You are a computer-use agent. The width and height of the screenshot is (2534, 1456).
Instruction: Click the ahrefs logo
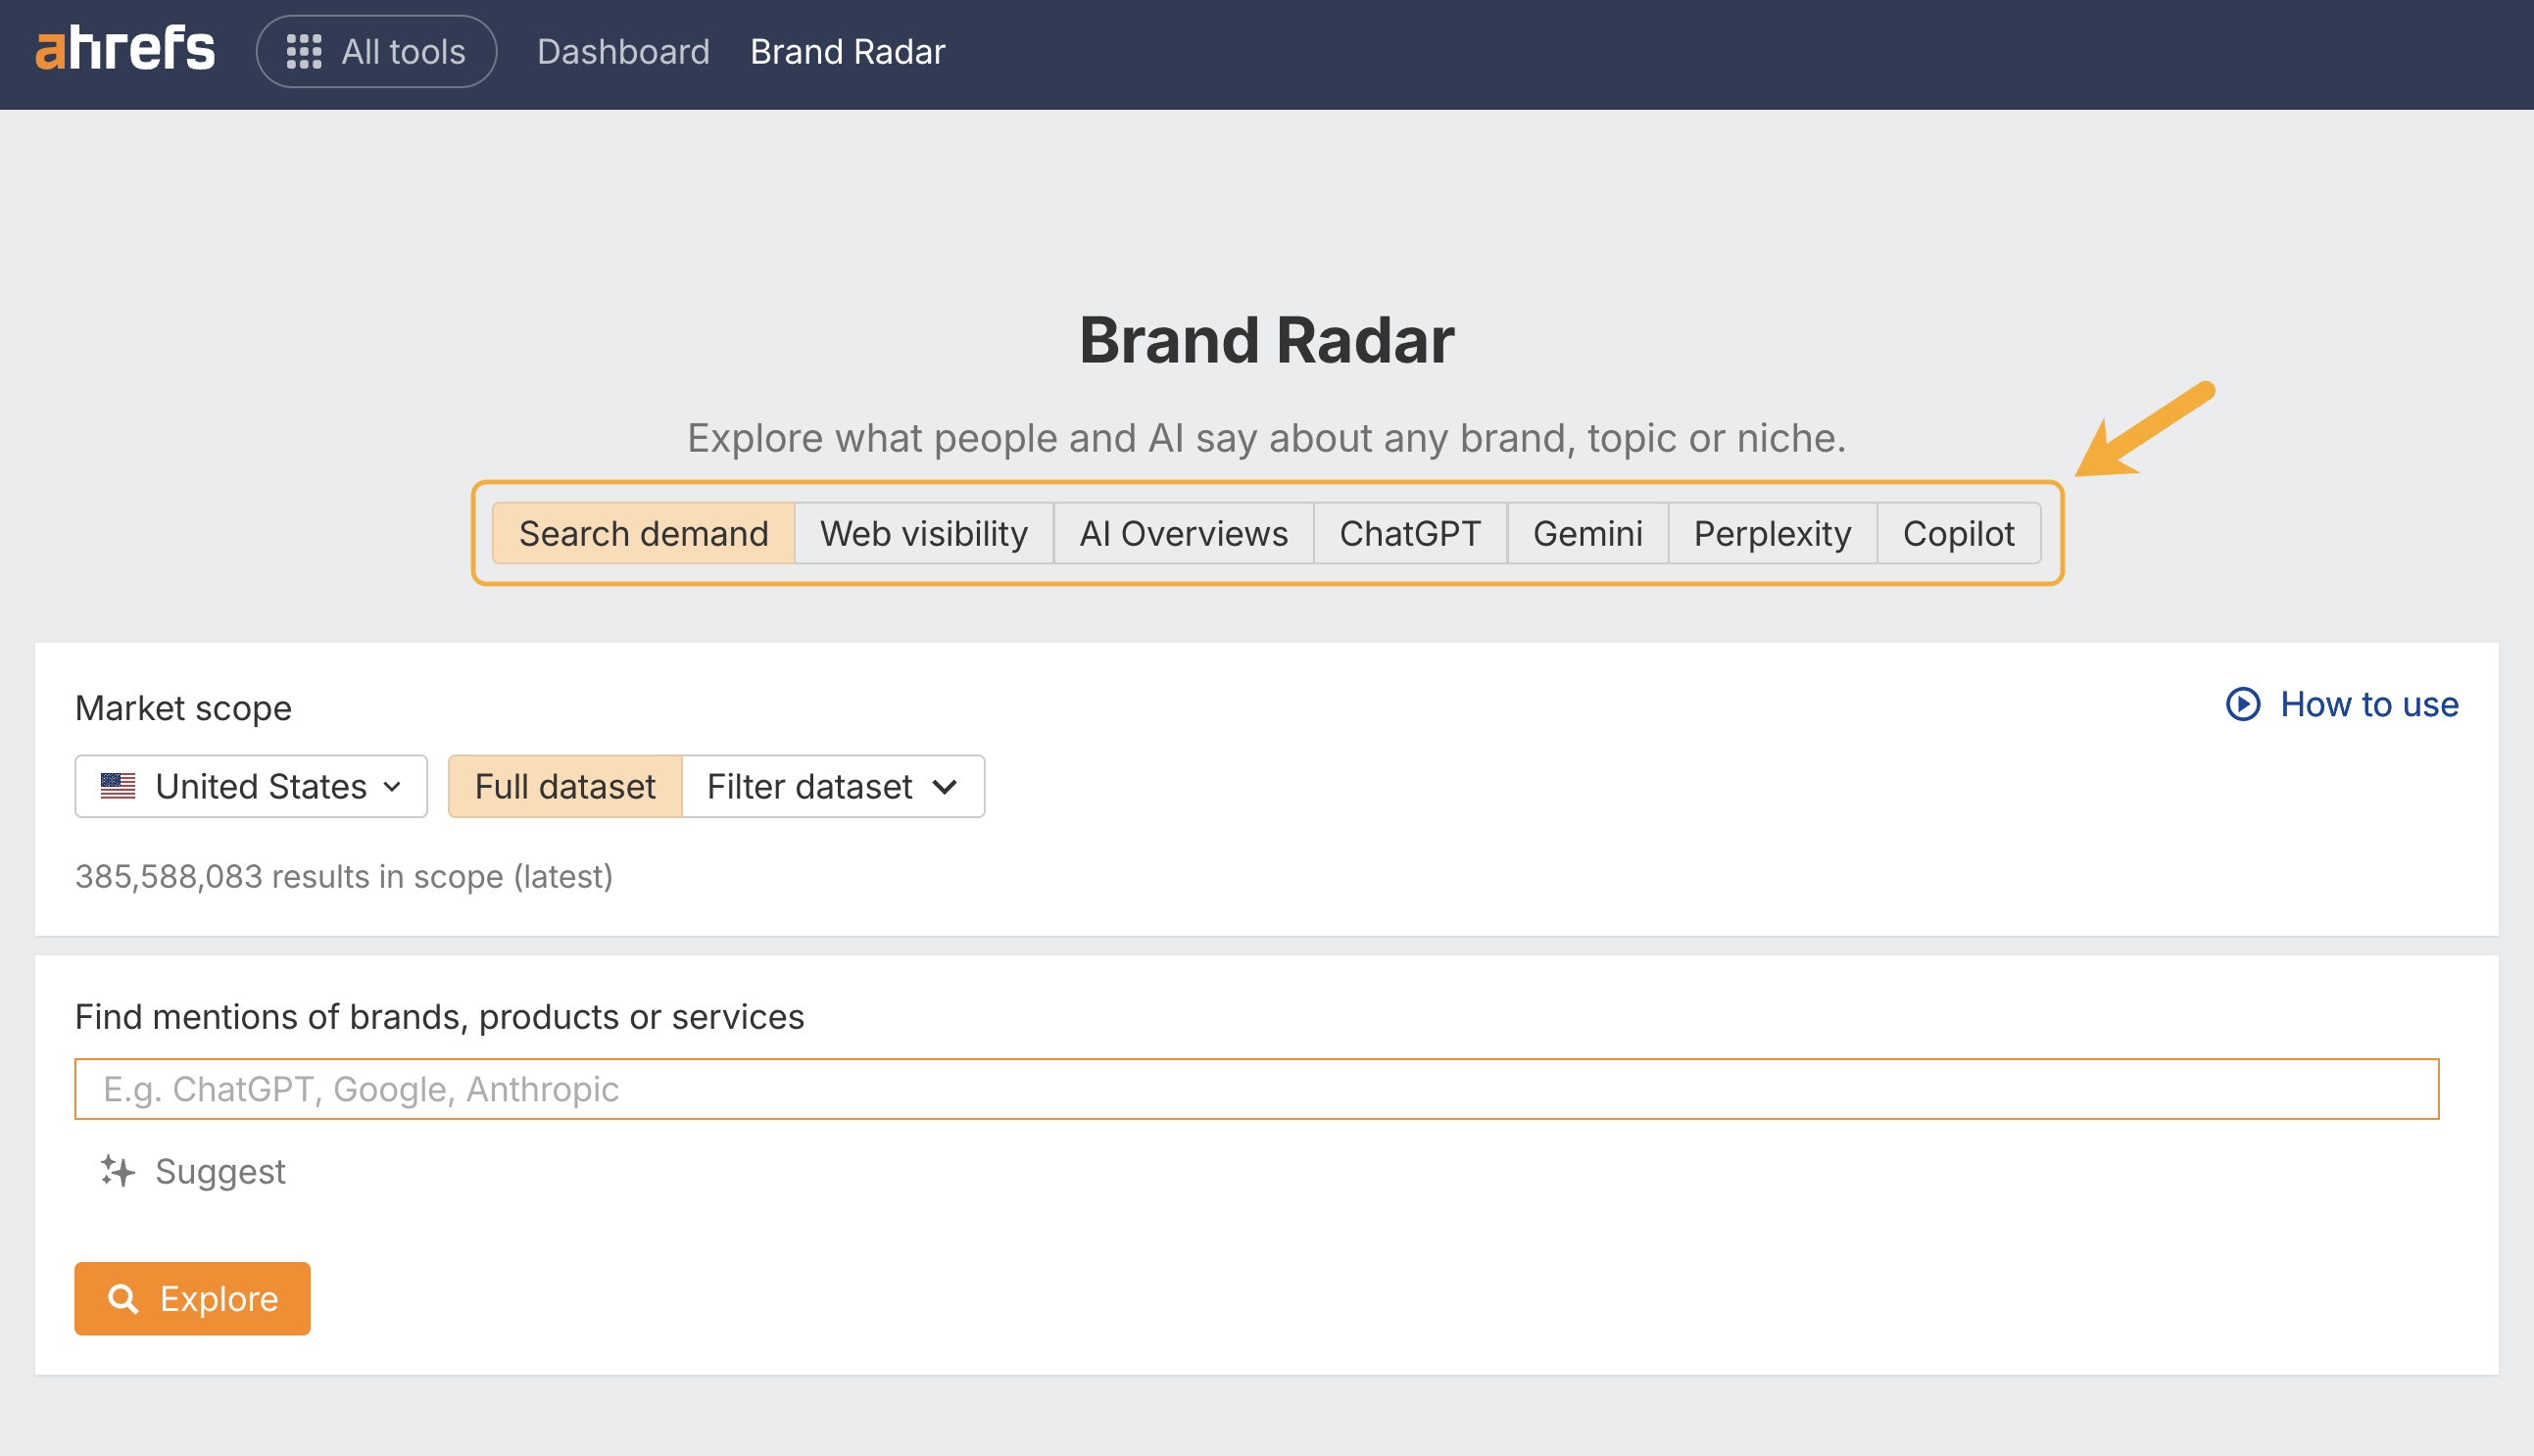point(125,50)
